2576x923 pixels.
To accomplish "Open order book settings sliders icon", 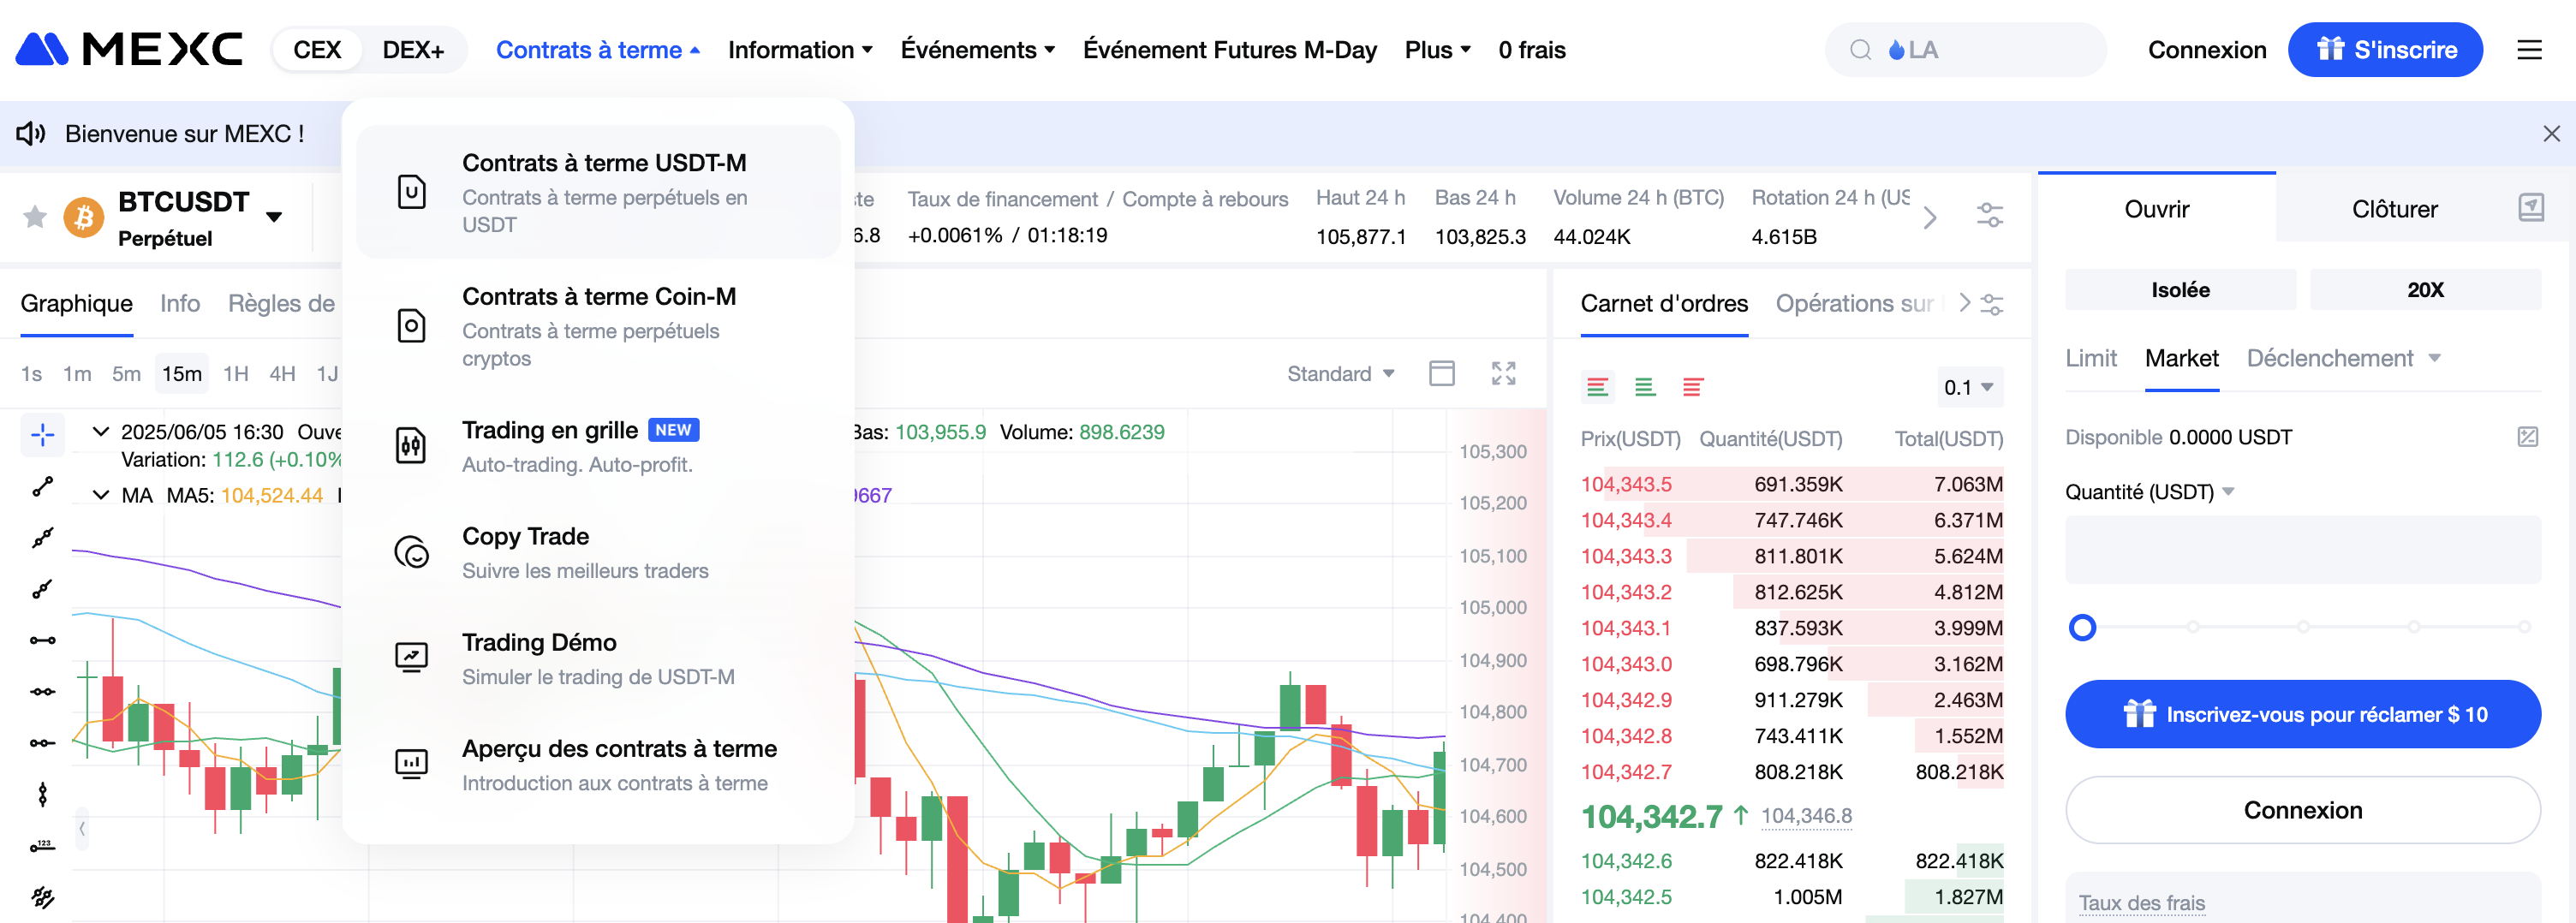I will (1992, 304).
